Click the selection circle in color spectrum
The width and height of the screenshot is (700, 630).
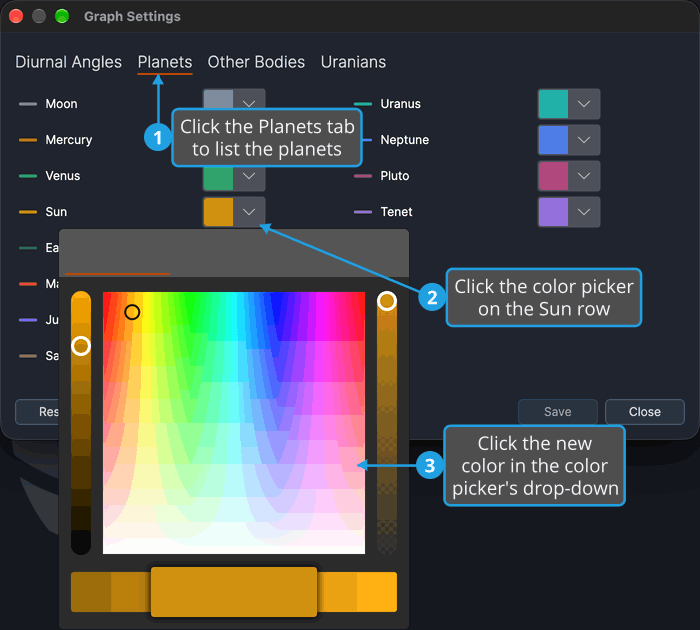point(132,312)
